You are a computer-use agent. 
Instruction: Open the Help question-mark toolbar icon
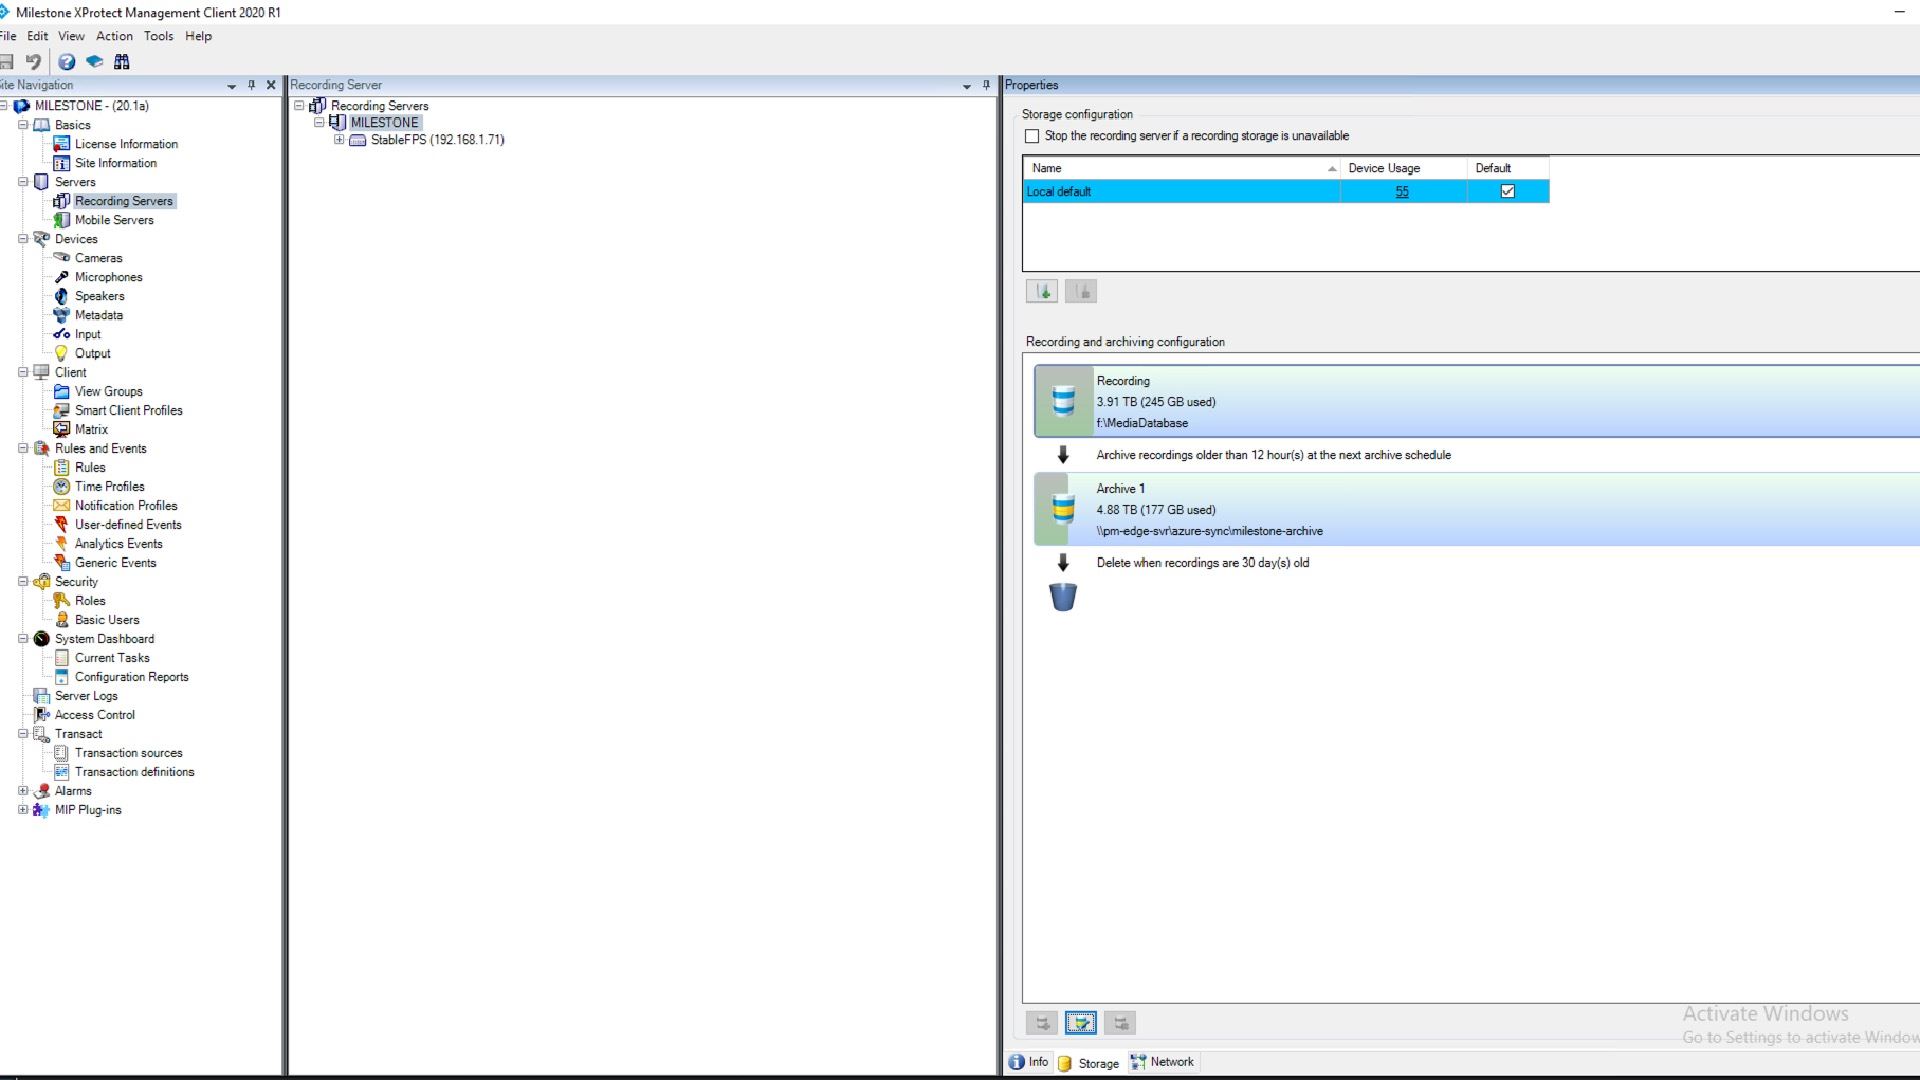[67, 62]
